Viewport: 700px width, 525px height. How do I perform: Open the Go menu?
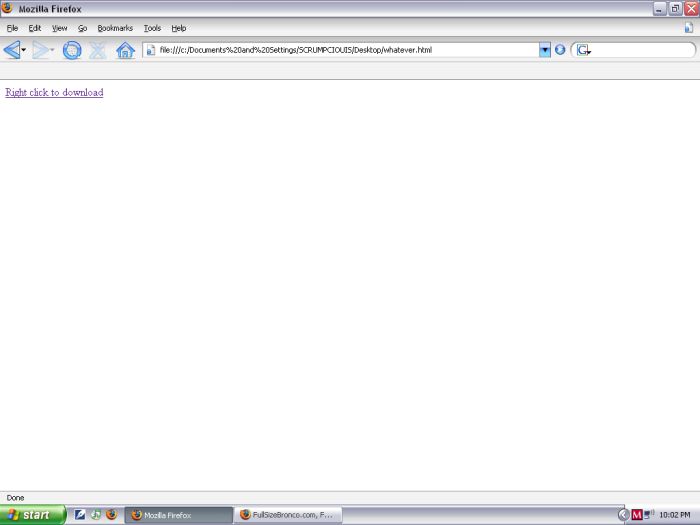tap(83, 28)
